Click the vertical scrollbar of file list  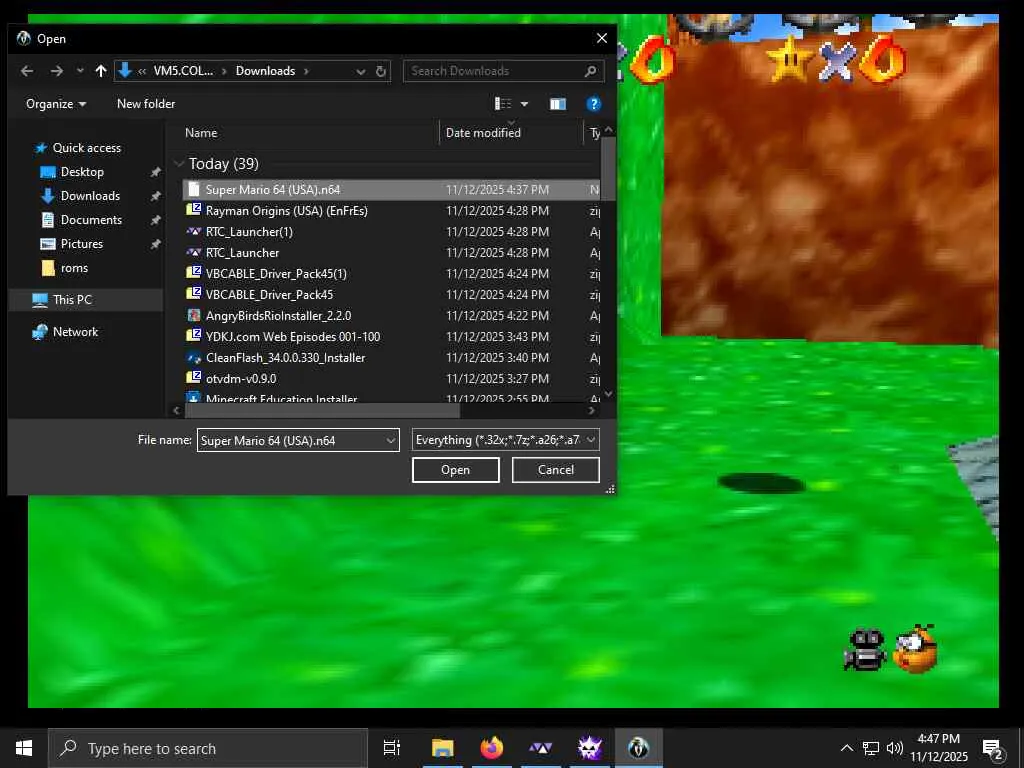click(608, 170)
